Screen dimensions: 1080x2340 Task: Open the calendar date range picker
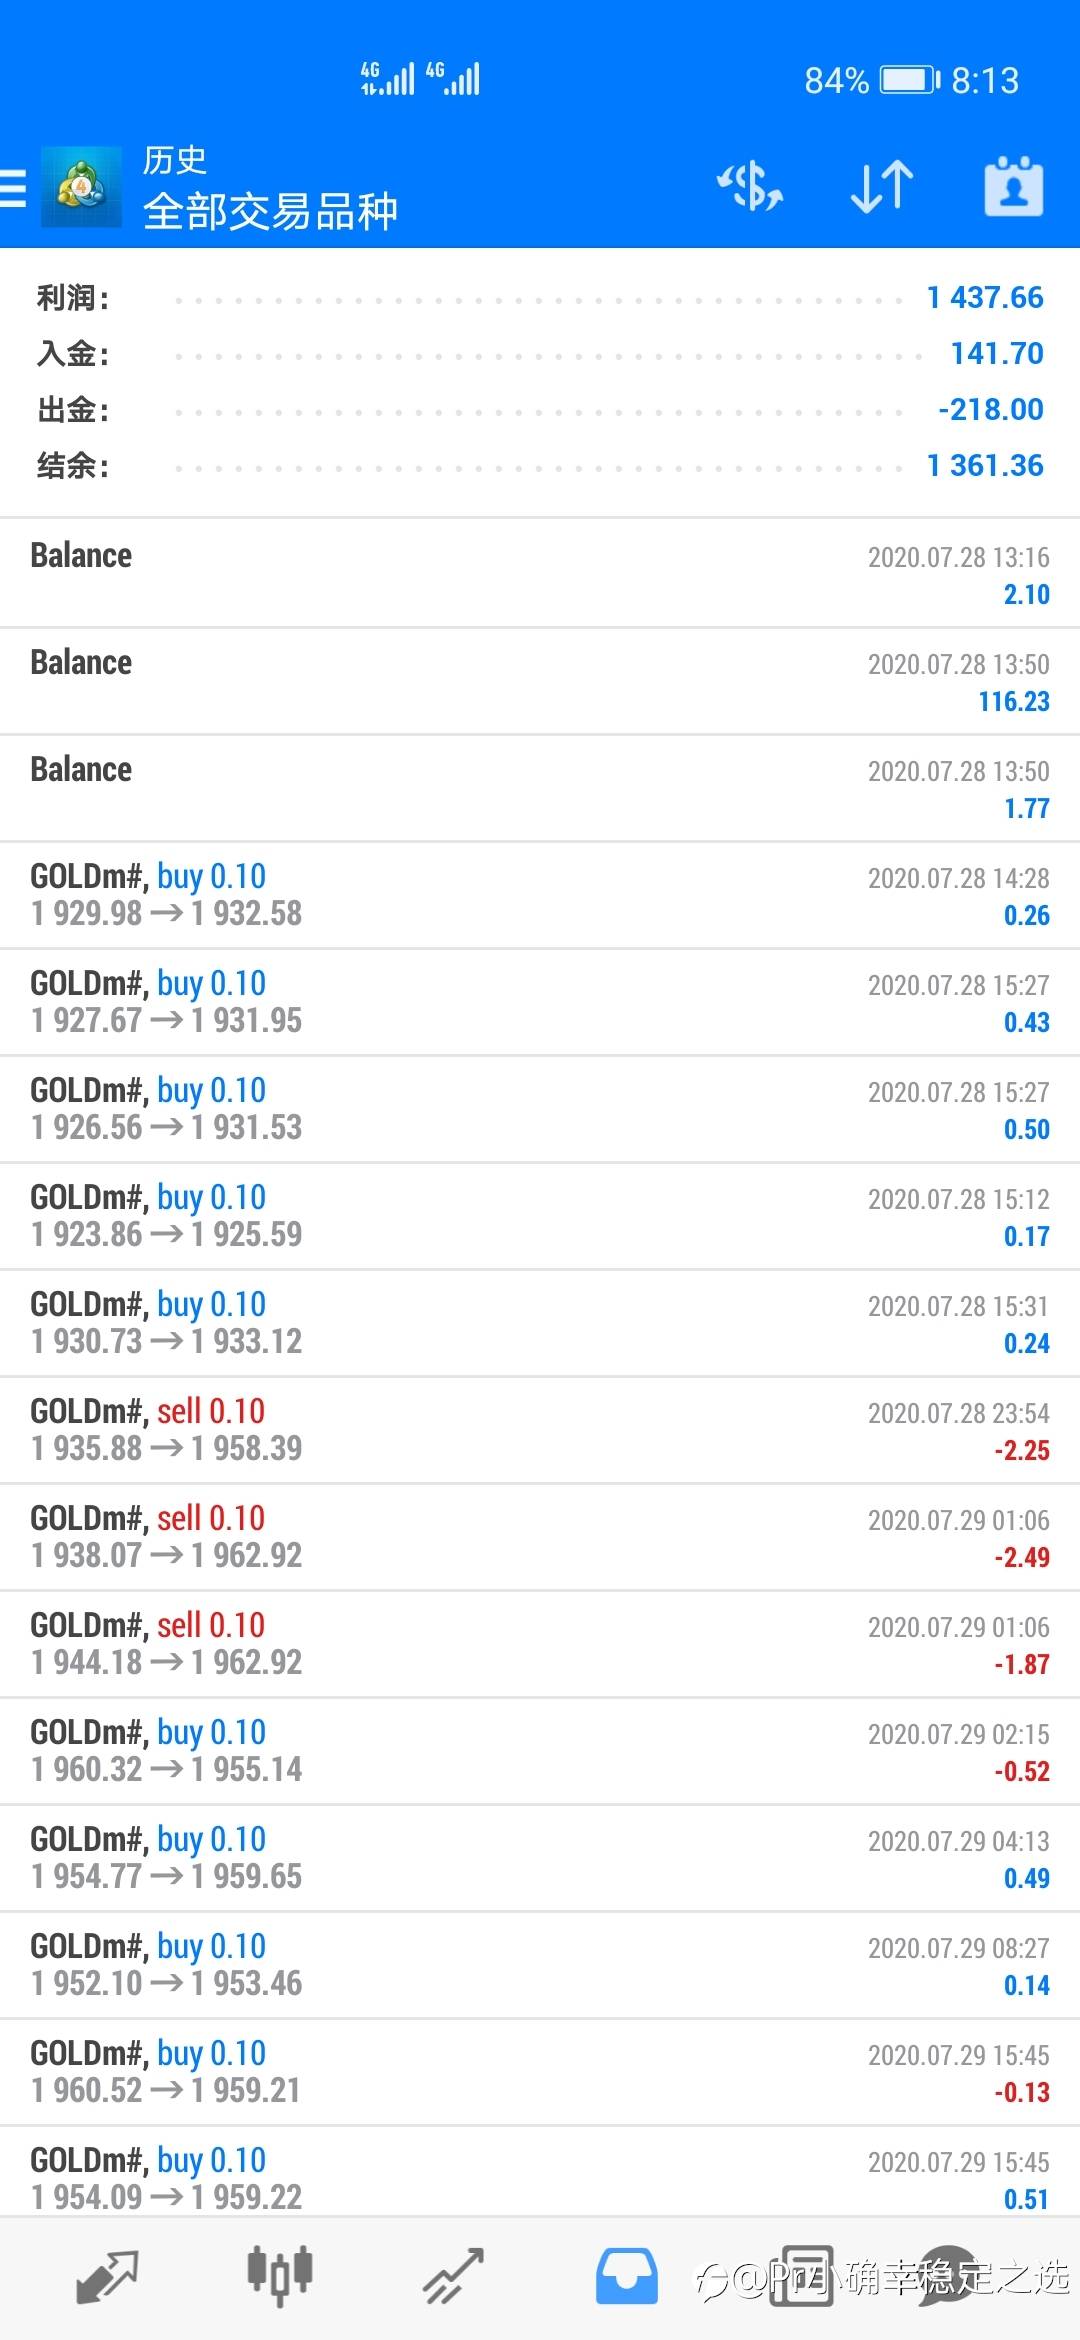tap(1013, 187)
